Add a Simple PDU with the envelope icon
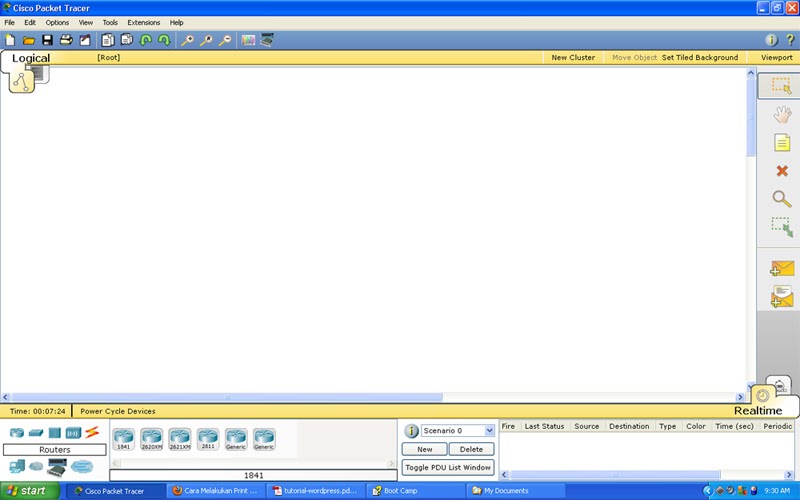Screen dimensions: 800x500 pyautogui.click(x=782, y=269)
